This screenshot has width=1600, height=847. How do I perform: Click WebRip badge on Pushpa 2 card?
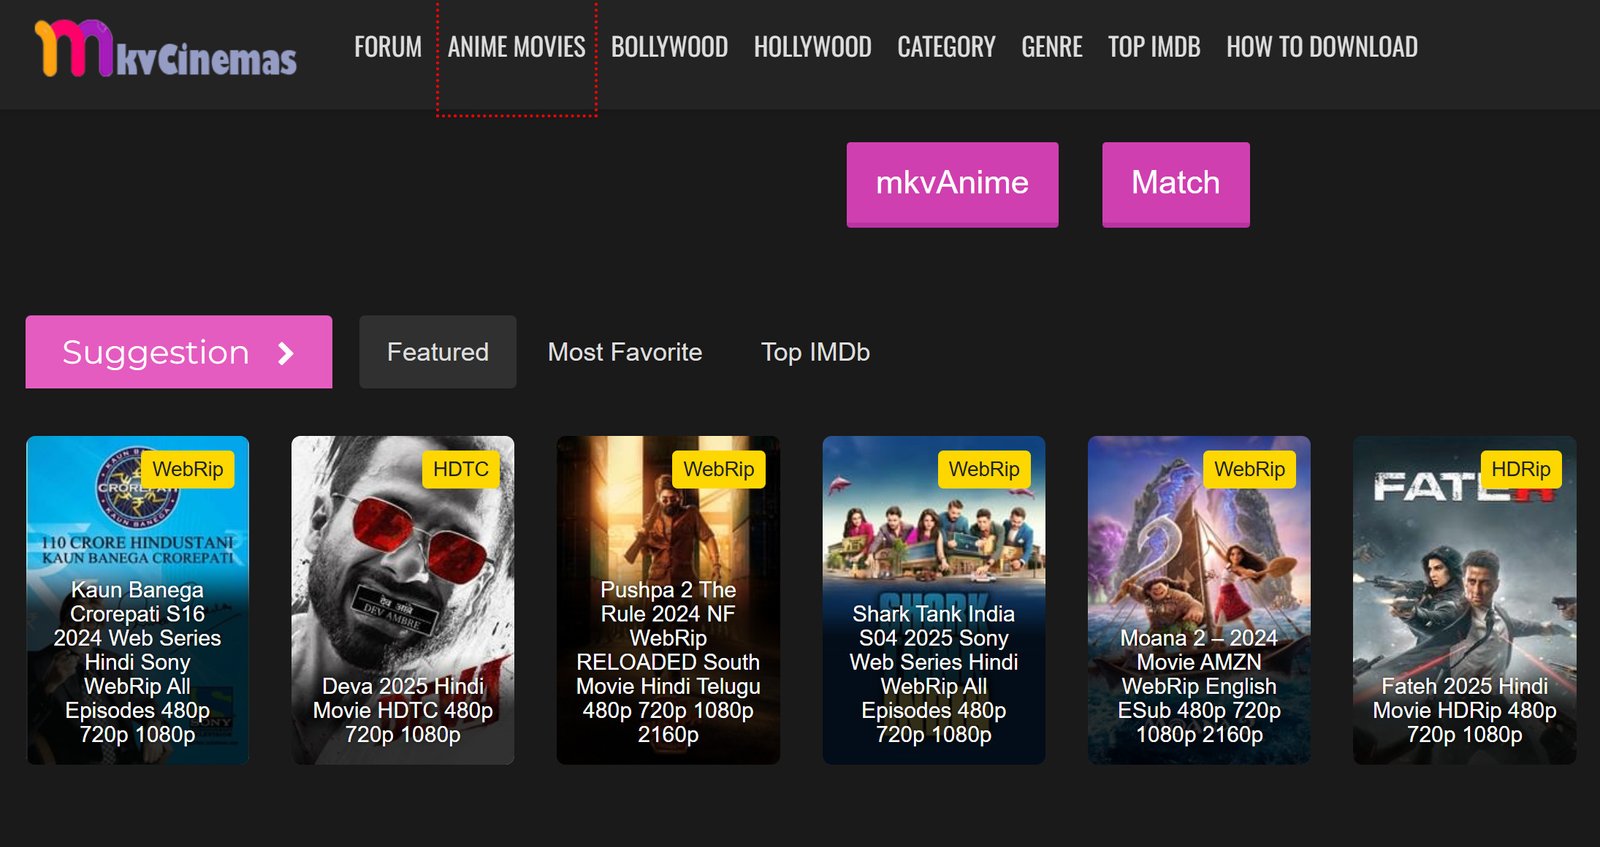pos(719,469)
